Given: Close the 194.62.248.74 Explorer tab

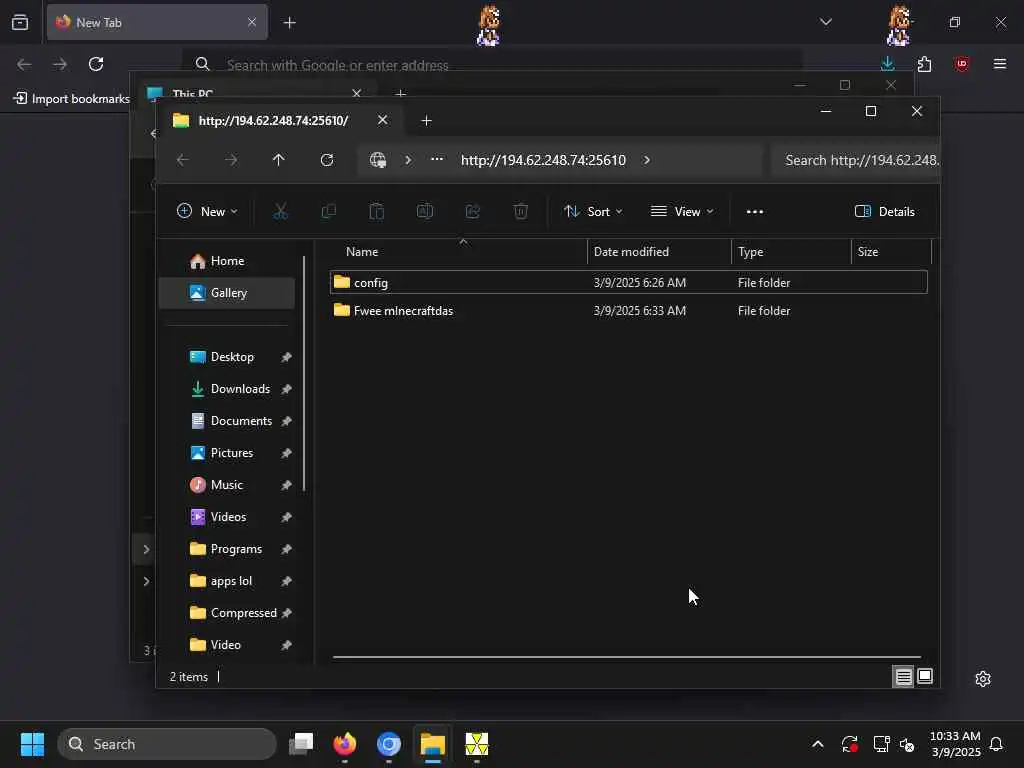Looking at the screenshot, I should (x=383, y=120).
